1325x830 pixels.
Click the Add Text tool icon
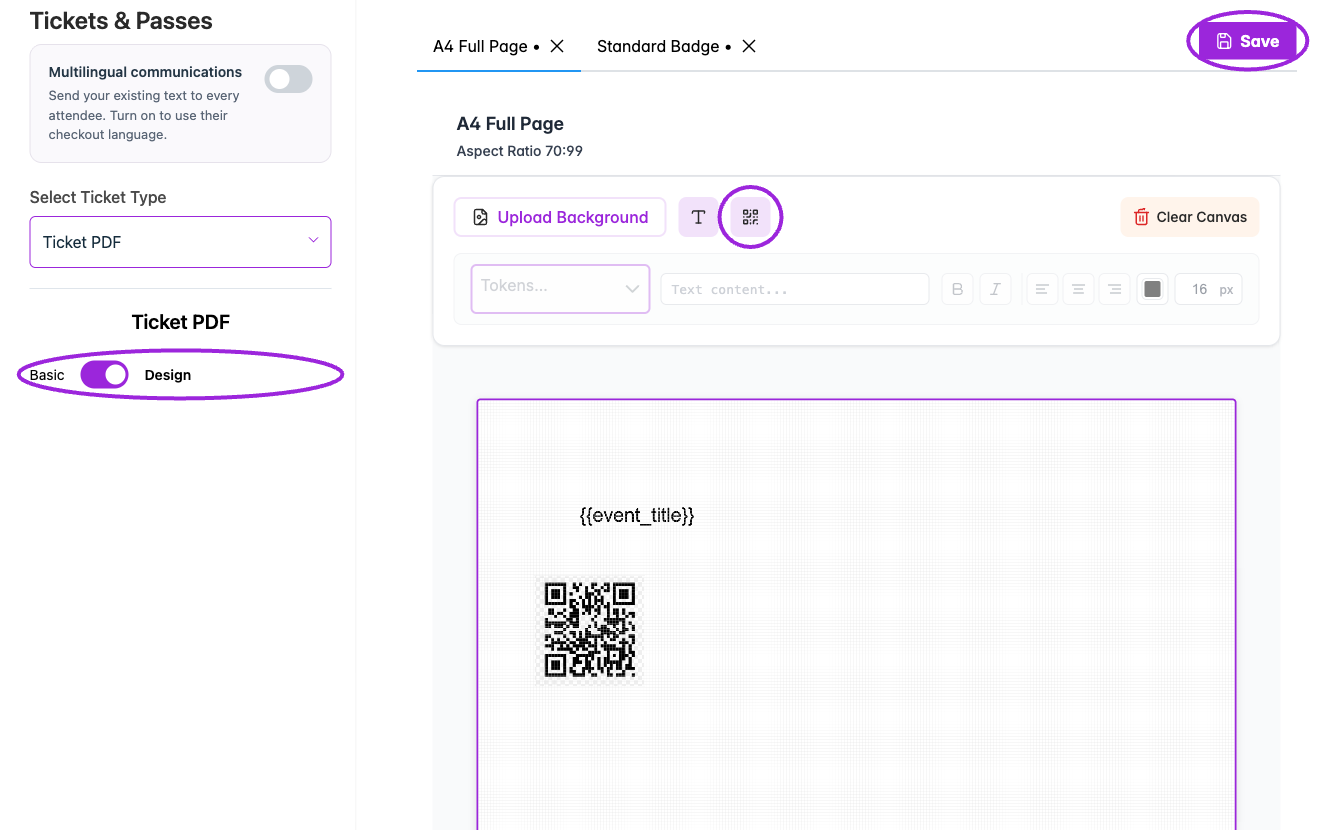tap(698, 217)
